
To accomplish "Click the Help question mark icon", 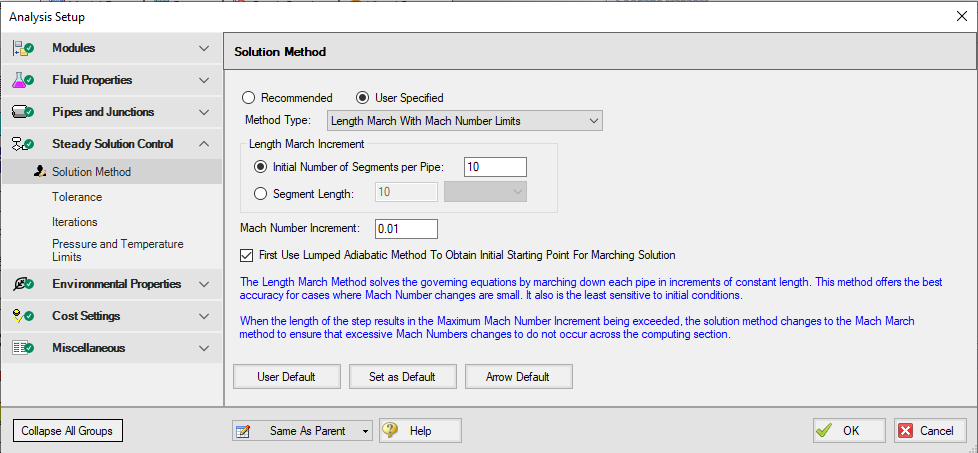I will click(x=391, y=431).
